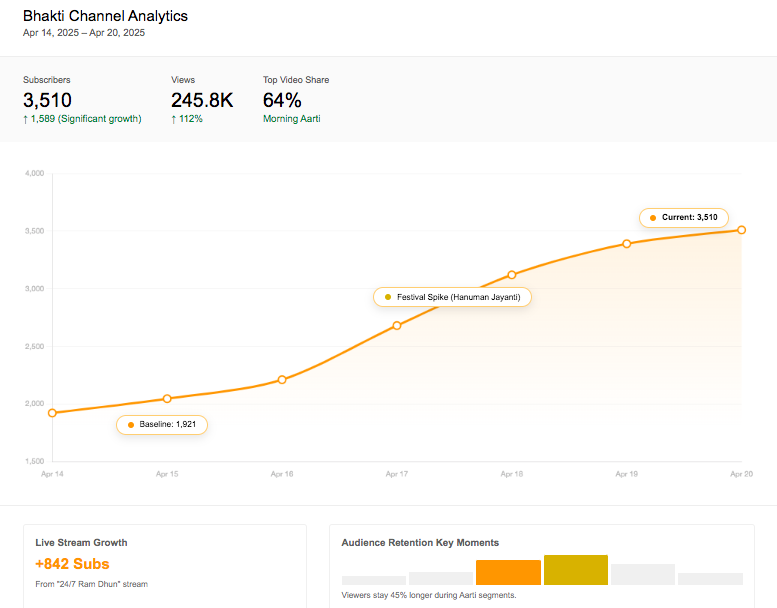
Task: Select the Apr 17 point on the line
Action: tap(397, 326)
